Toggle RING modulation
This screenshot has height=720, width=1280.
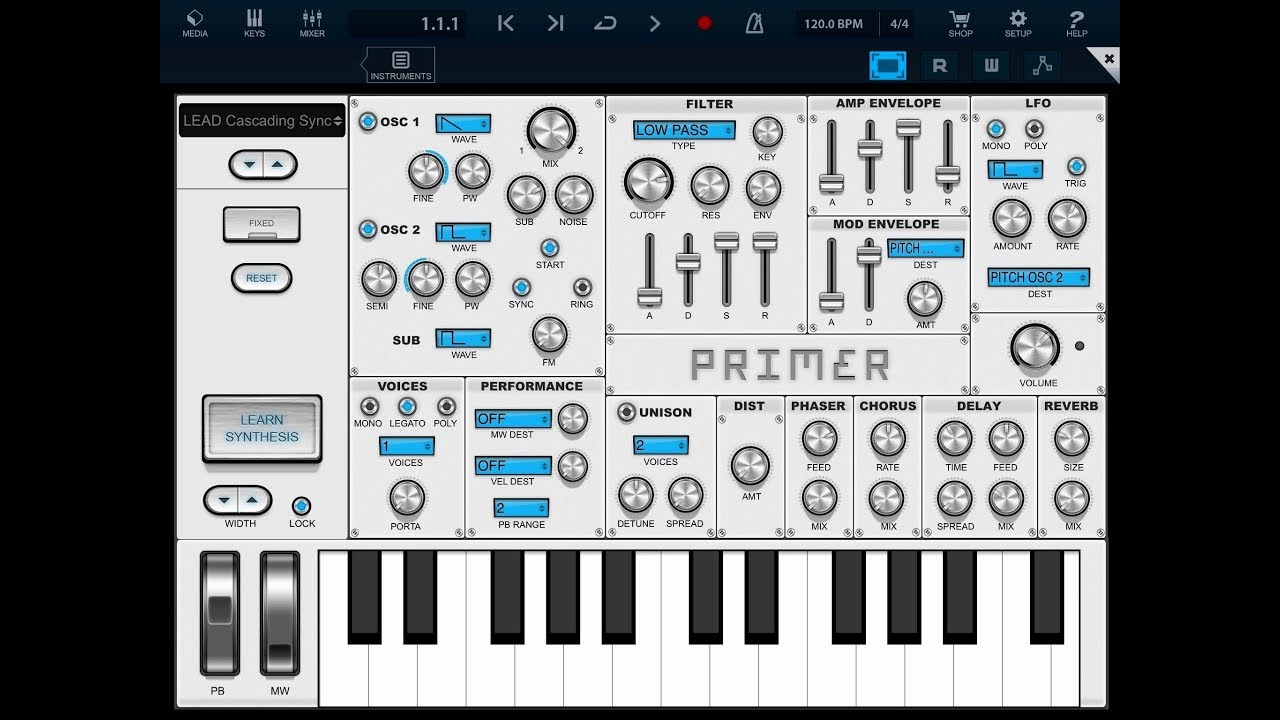pos(582,287)
